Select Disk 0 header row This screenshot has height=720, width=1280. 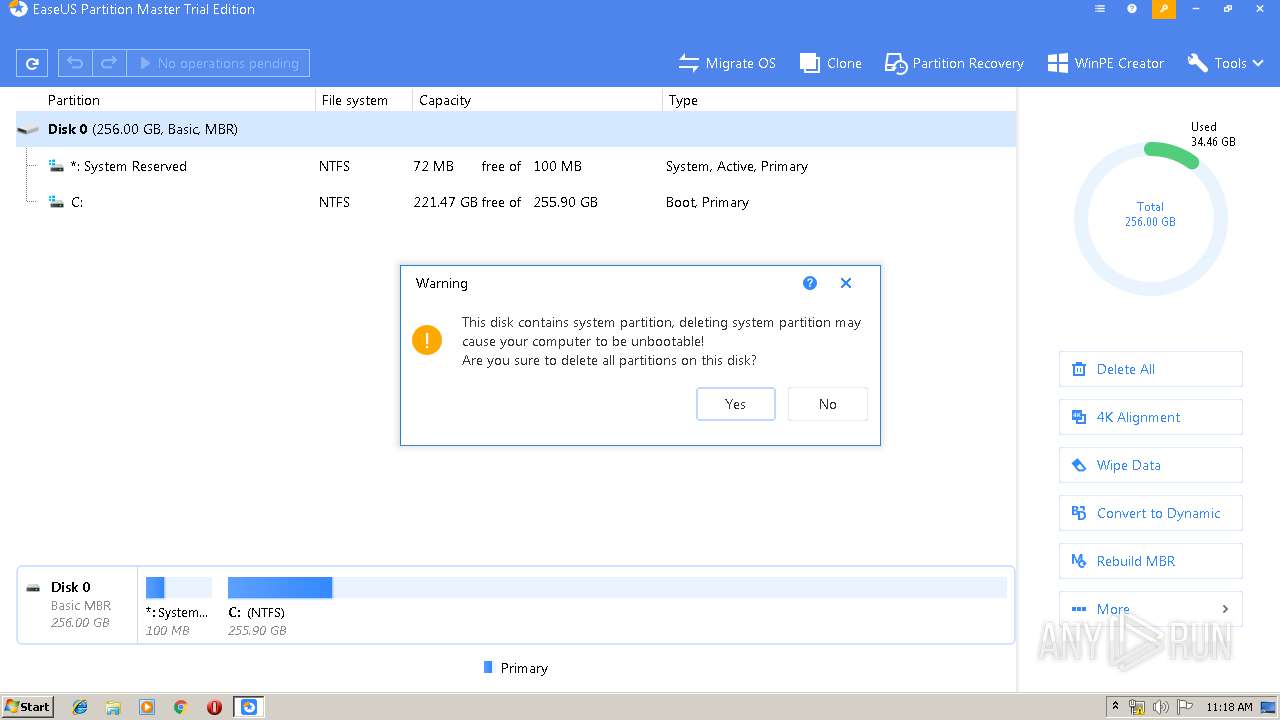pos(516,129)
